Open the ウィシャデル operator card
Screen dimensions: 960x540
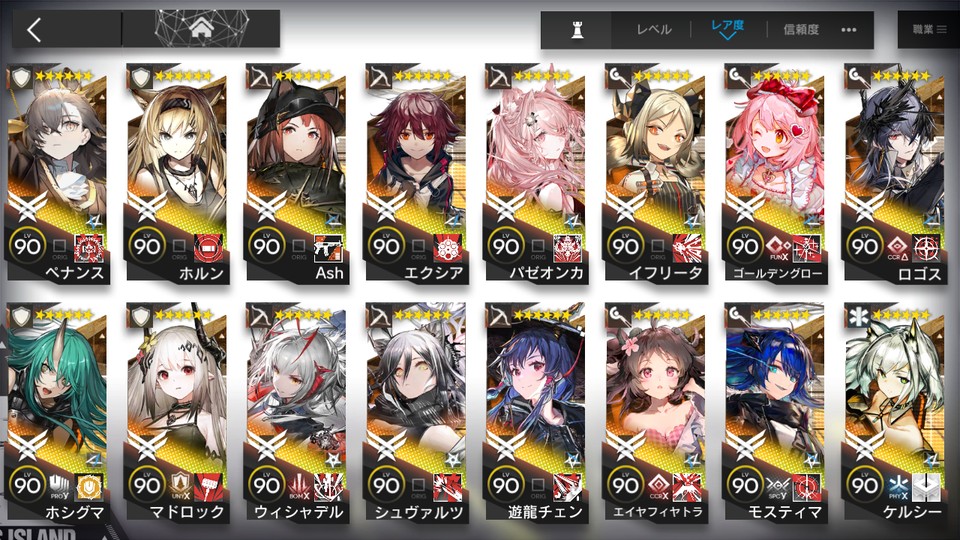click(297, 413)
